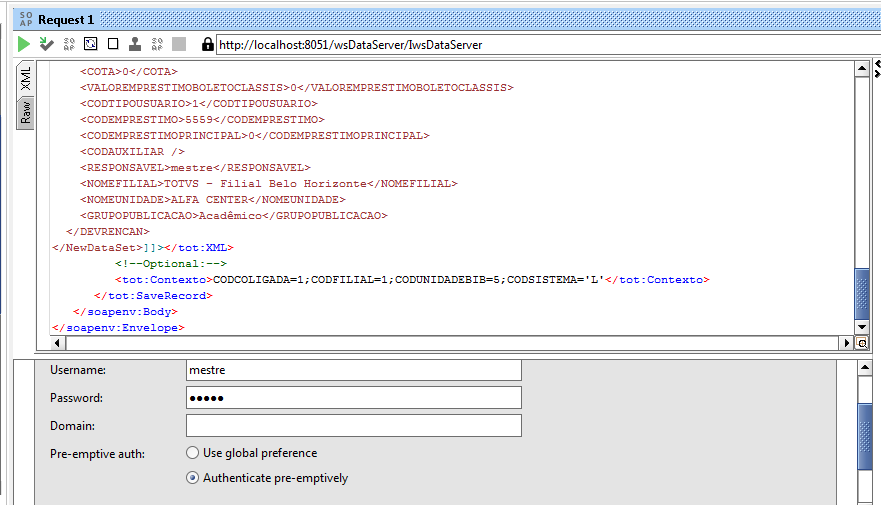Click the closing soapenv:Body tag
This screenshot has height=505, width=881.
point(125,312)
